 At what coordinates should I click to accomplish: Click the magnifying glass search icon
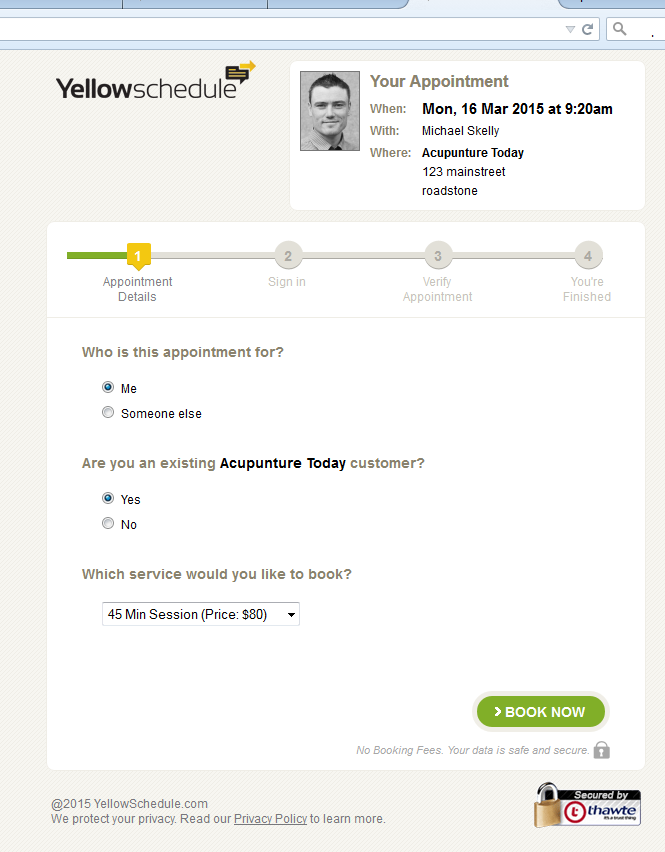(x=619, y=29)
